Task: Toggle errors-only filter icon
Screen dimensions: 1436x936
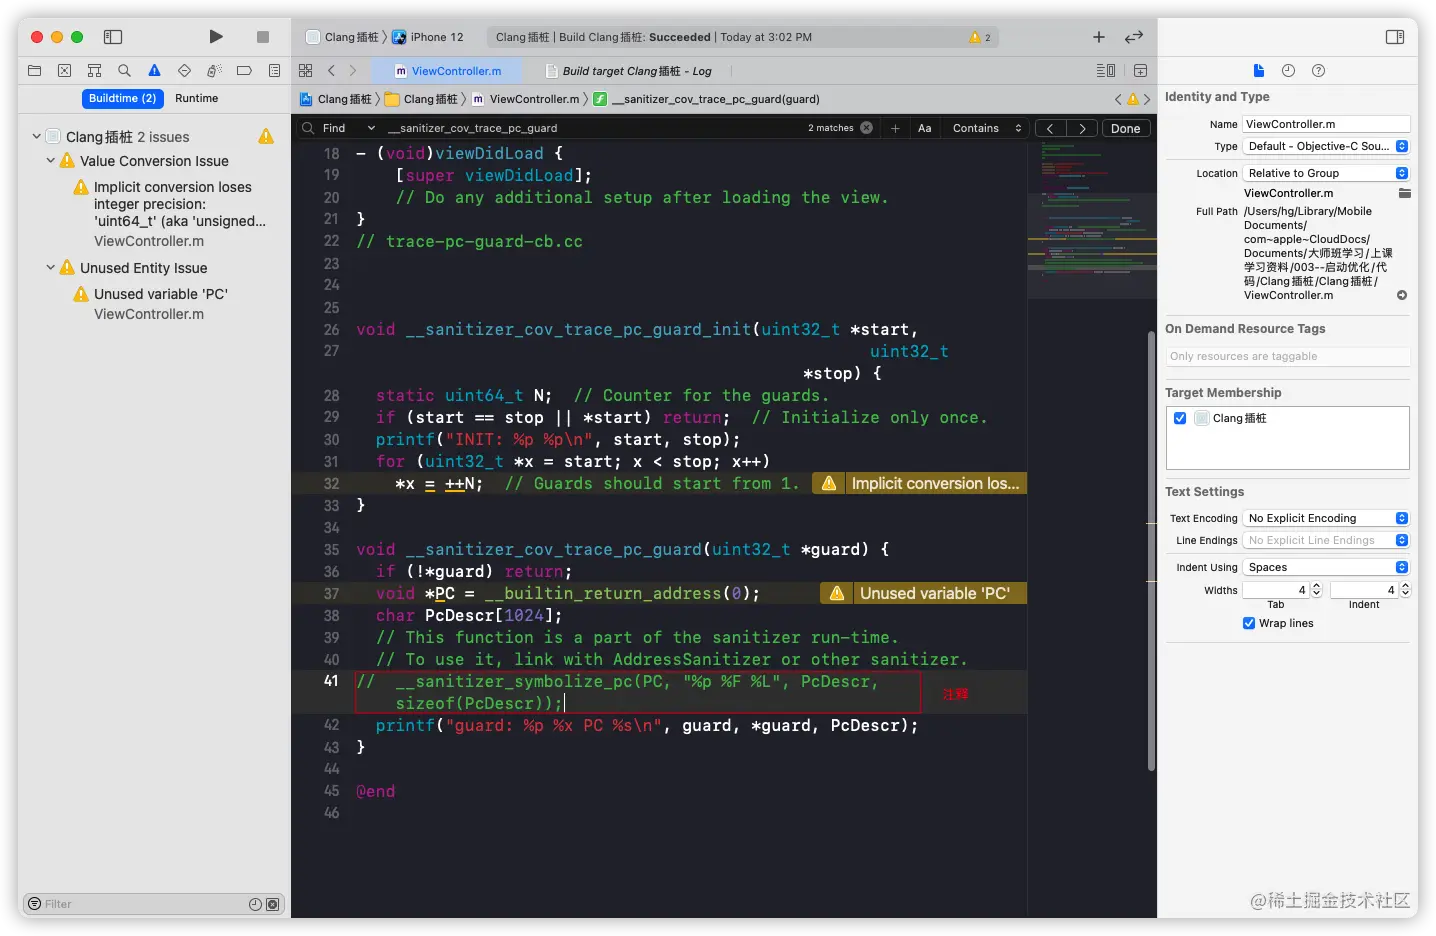Action: tap(272, 904)
